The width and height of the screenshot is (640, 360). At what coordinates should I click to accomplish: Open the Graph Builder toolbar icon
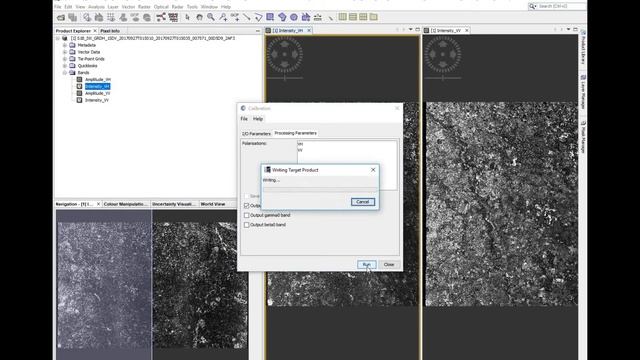pos(161,17)
